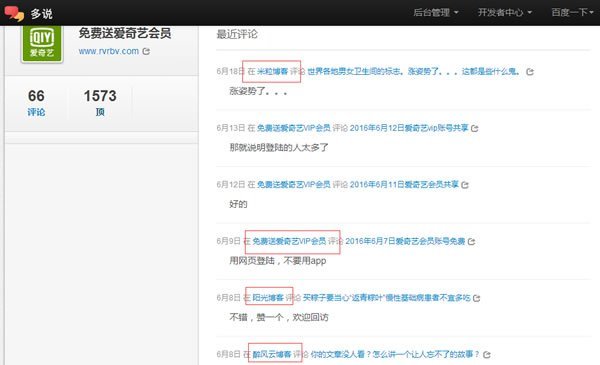
Task: Expand the 开发者中心 dropdown menu
Action: pos(505,13)
